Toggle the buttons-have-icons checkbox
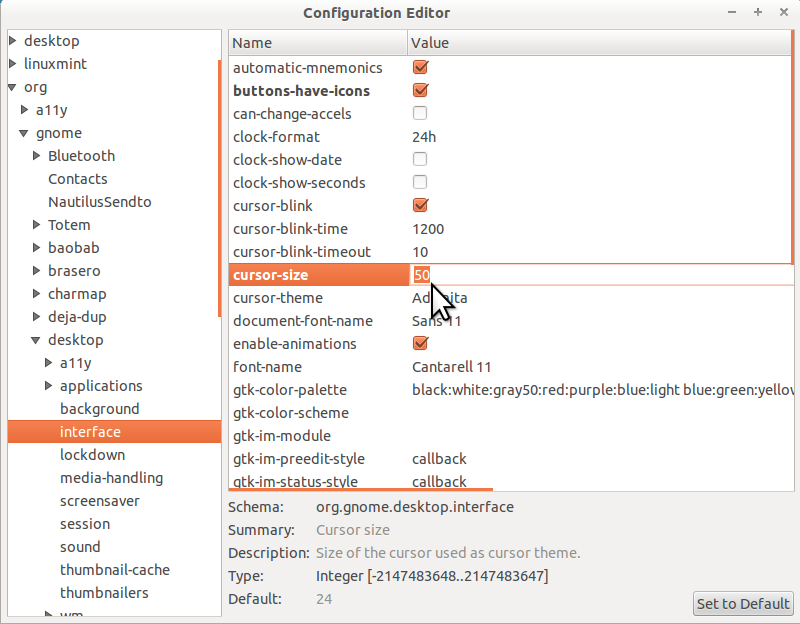The height and width of the screenshot is (624, 800). pyautogui.click(x=420, y=91)
